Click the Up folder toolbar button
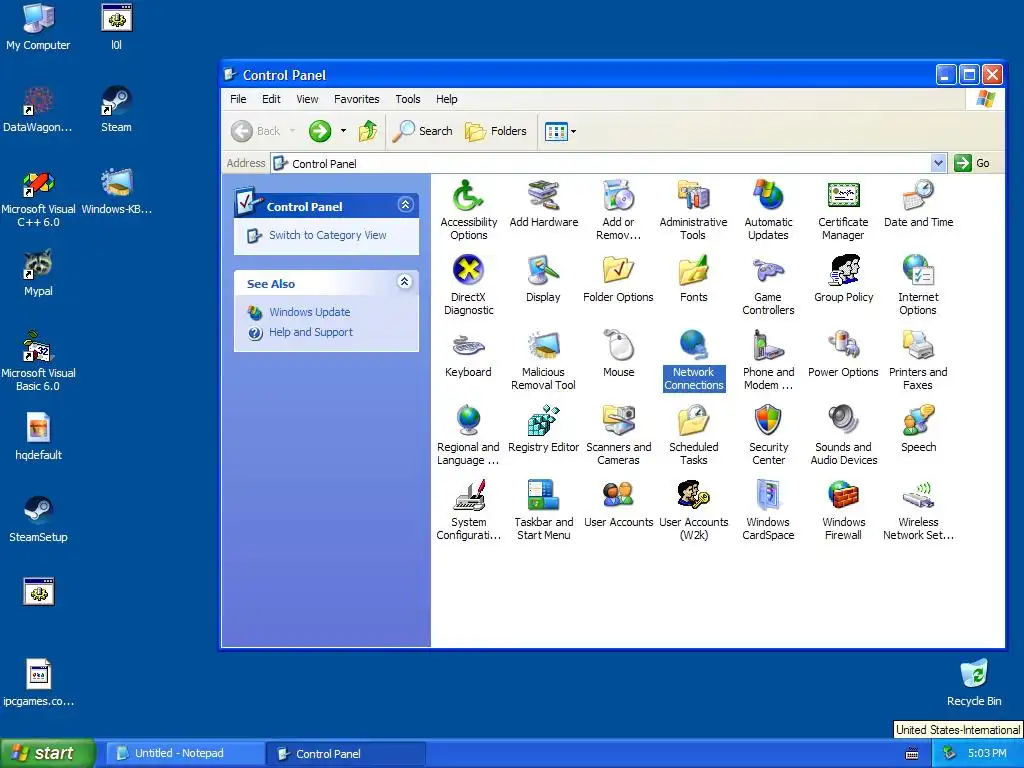 [368, 131]
